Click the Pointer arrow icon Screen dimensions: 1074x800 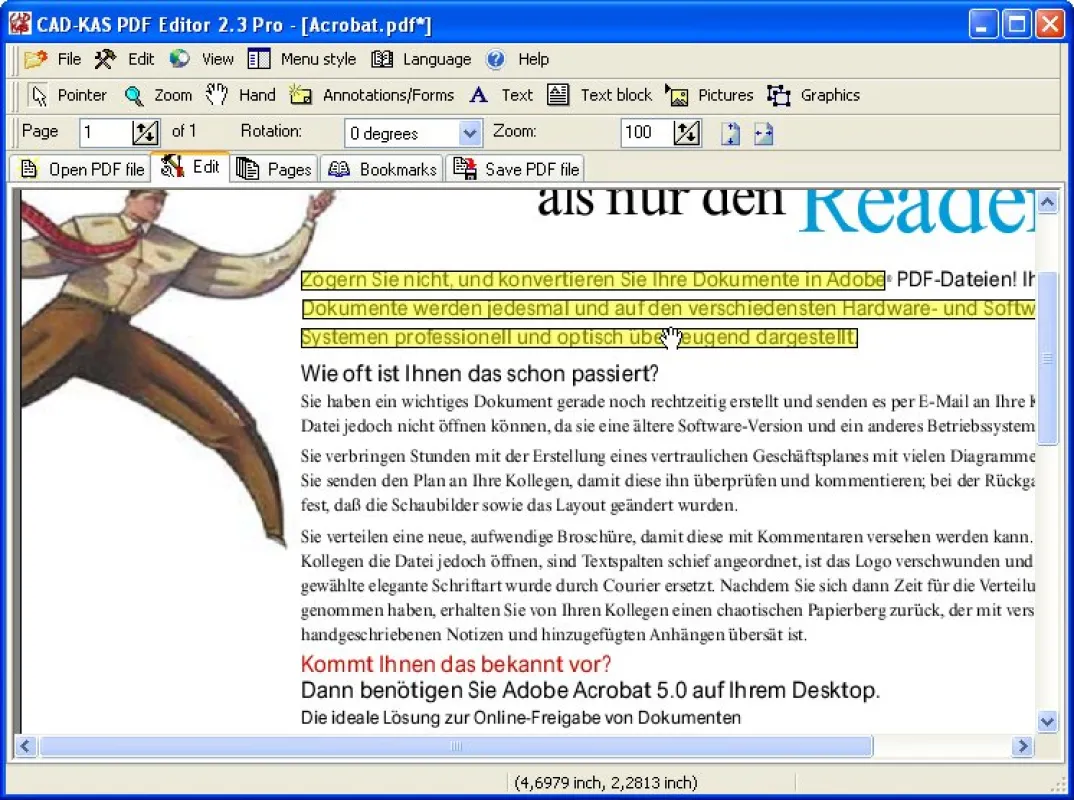click(39, 96)
